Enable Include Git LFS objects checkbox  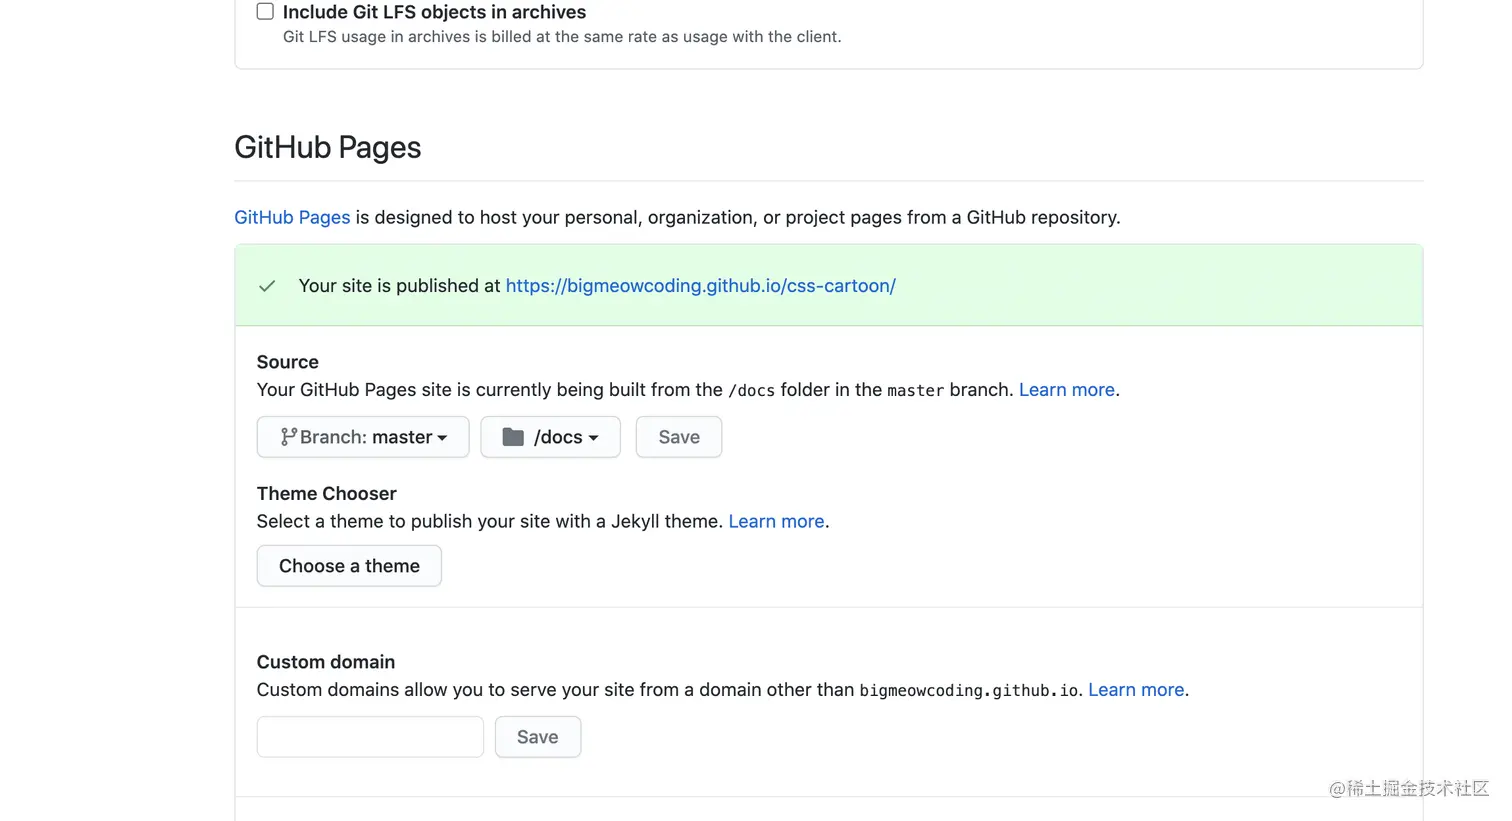265,12
